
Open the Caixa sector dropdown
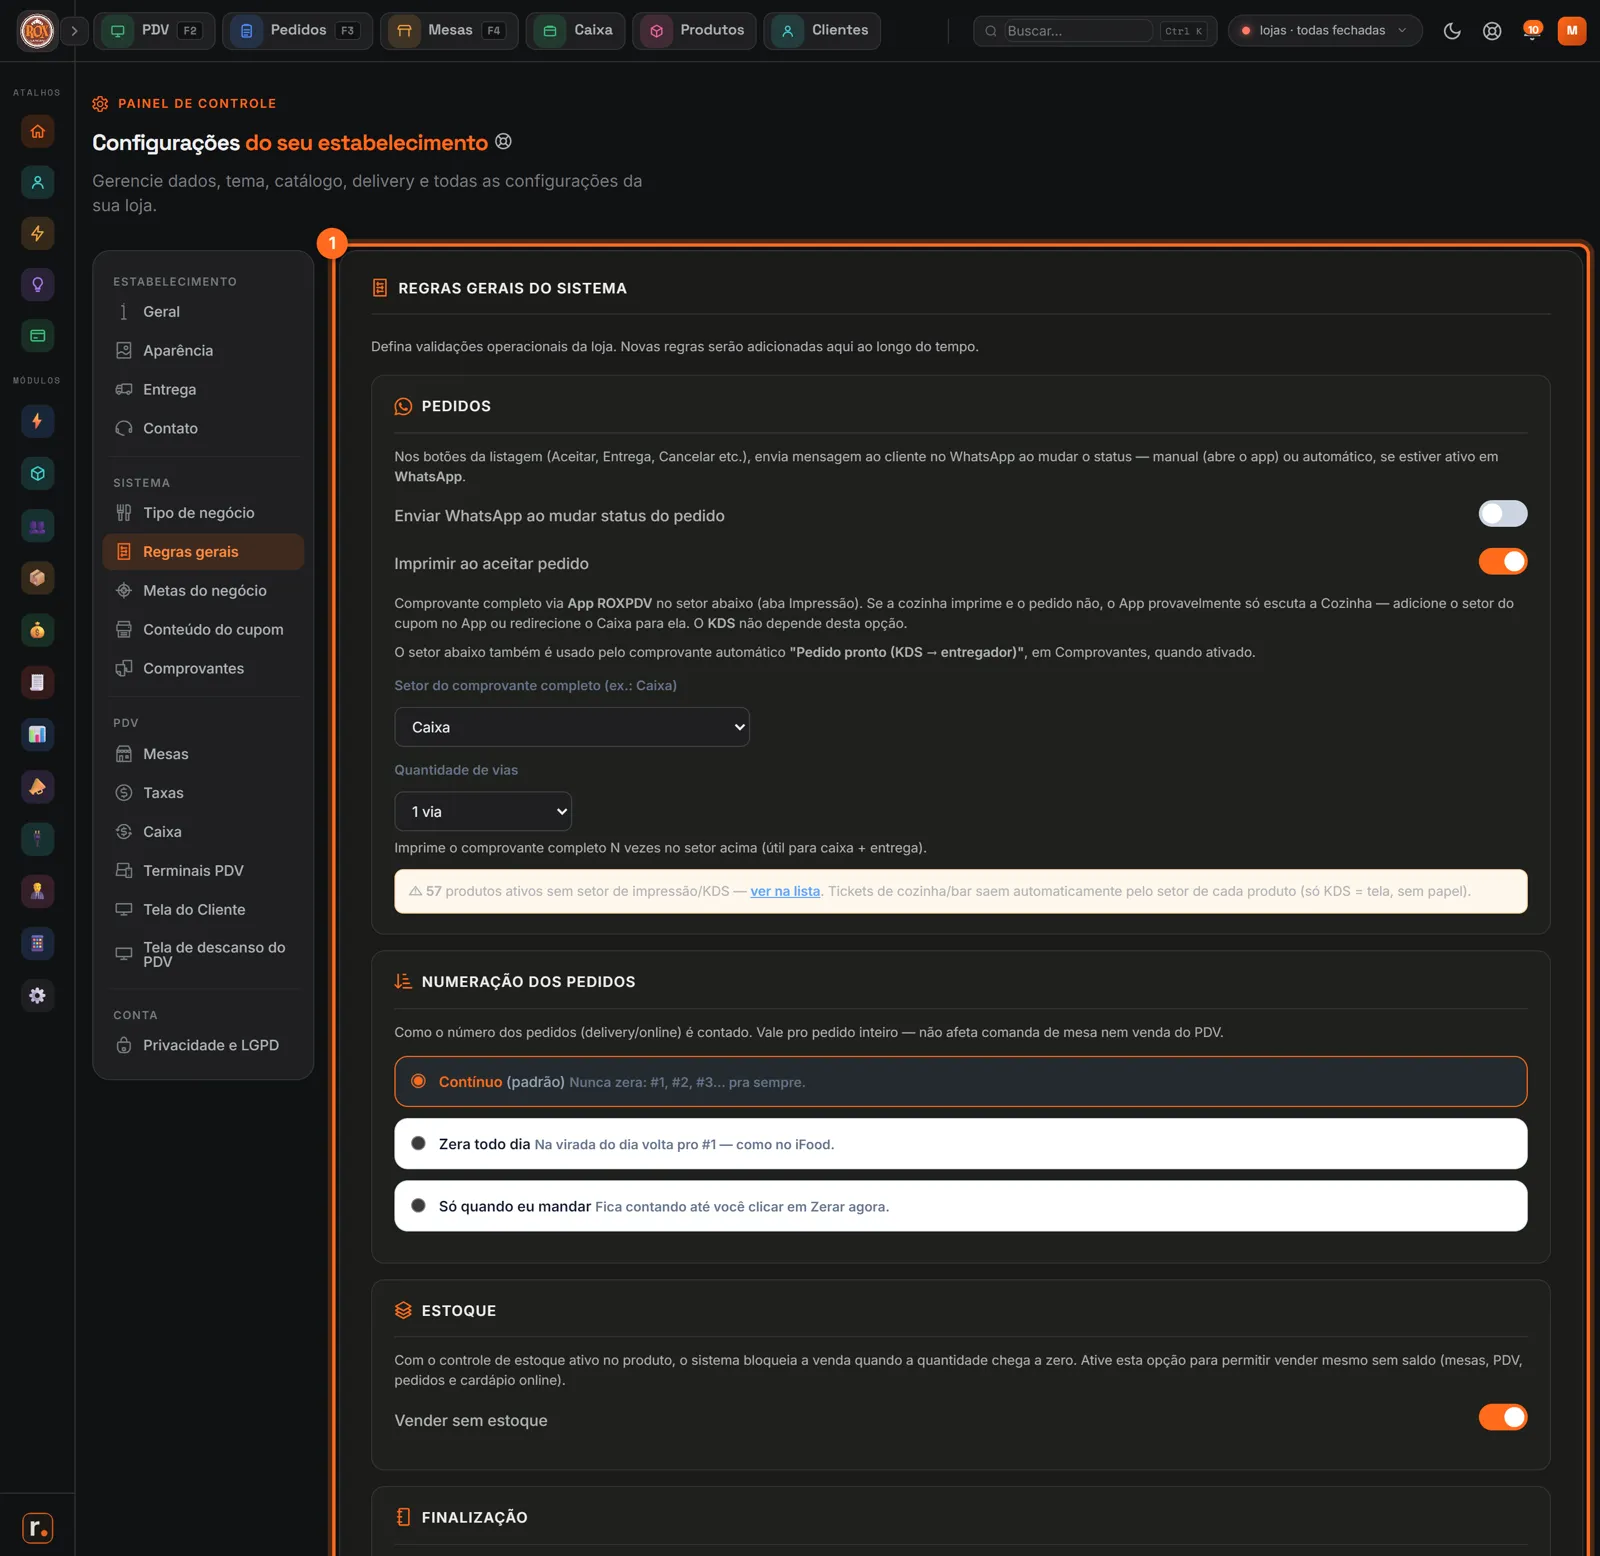pos(572,727)
